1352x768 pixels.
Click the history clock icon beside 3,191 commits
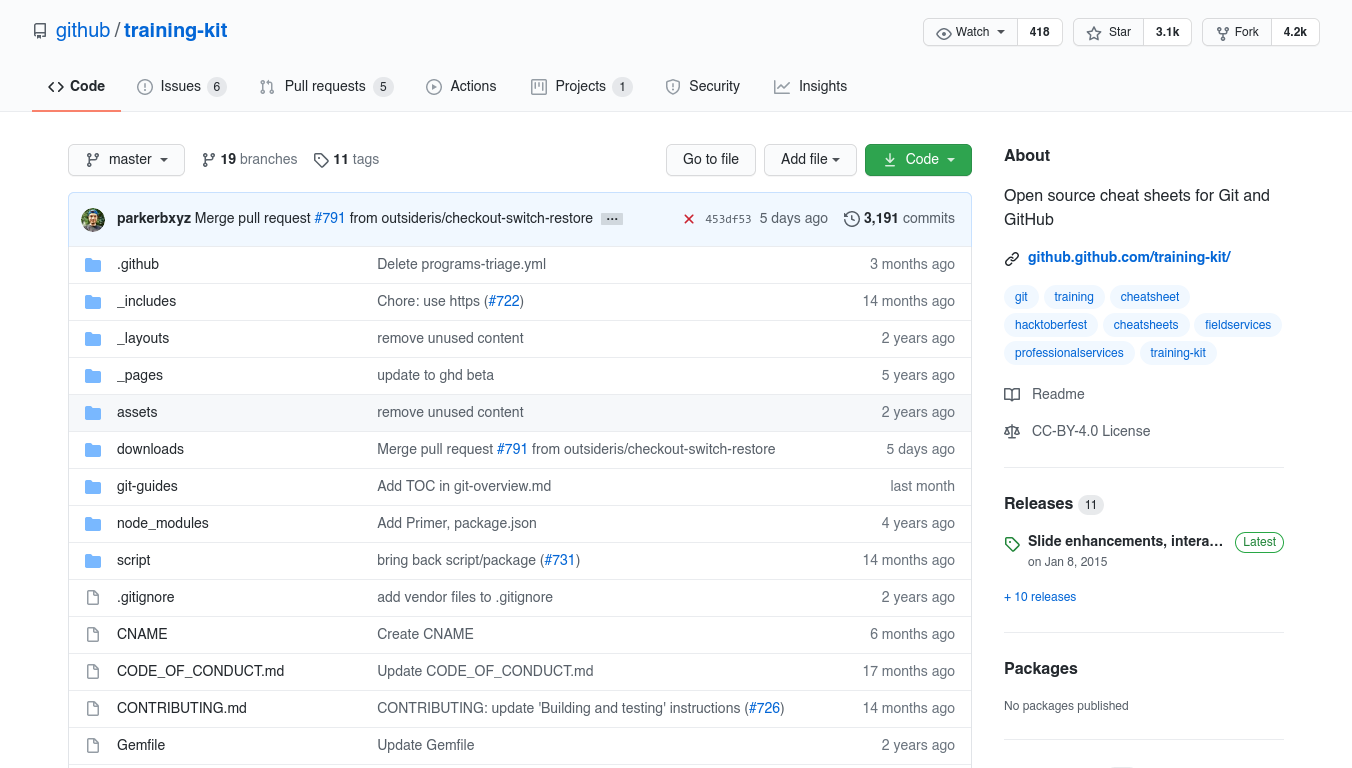pos(852,218)
